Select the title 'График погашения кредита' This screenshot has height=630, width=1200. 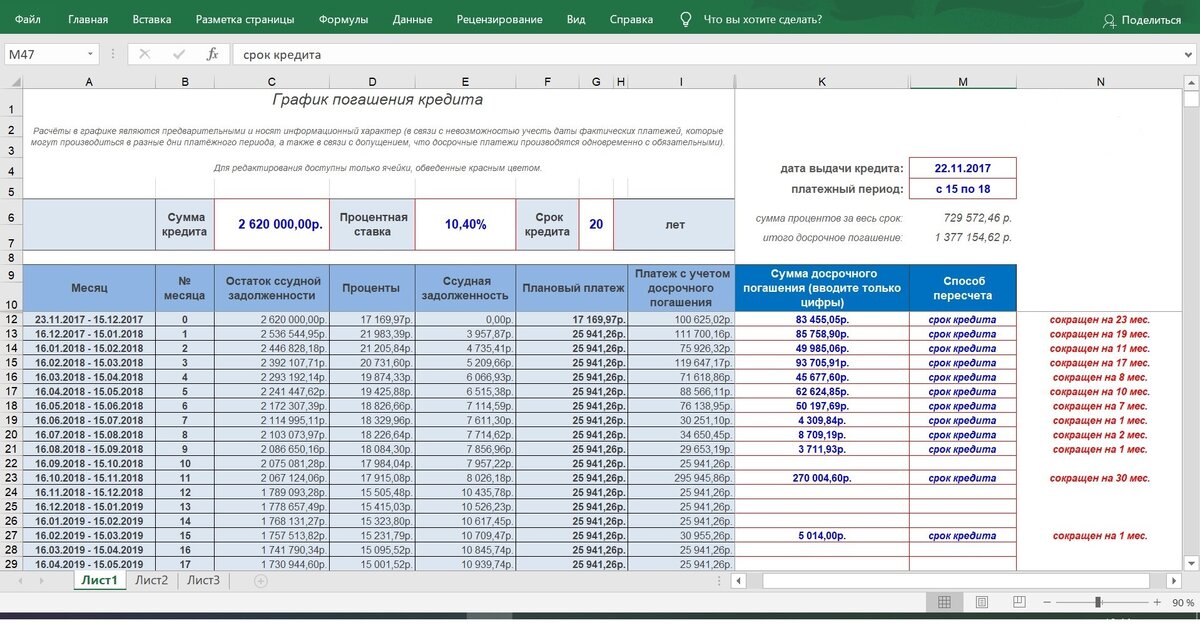point(378,100)
